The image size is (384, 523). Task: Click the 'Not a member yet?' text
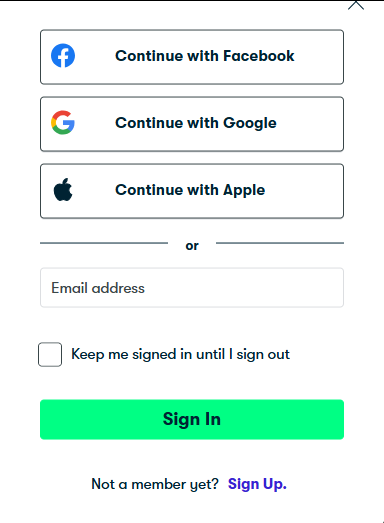[155, 484]
